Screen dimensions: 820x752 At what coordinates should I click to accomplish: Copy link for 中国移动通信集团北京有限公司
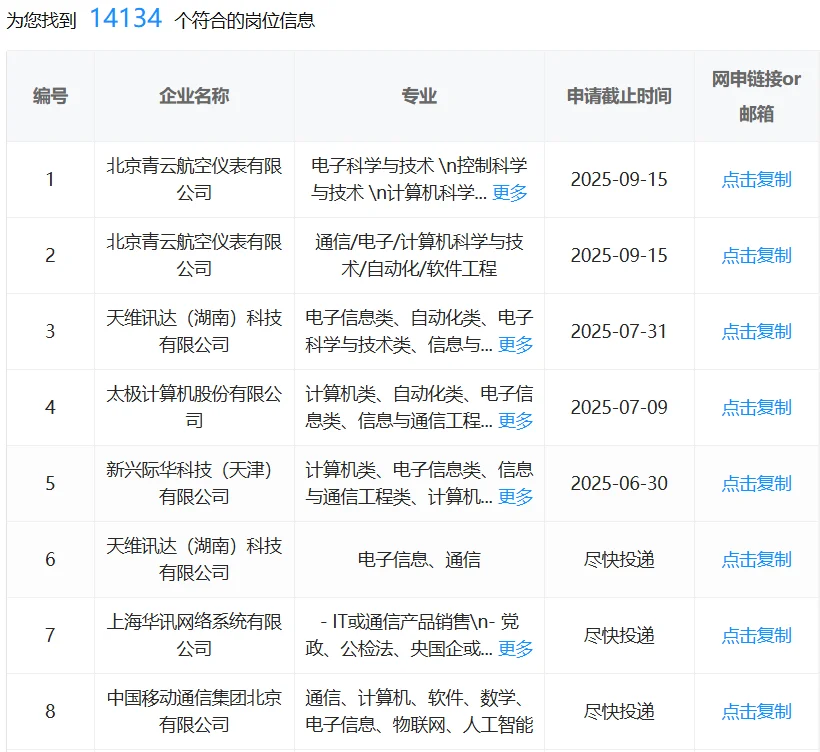(756, 711)
